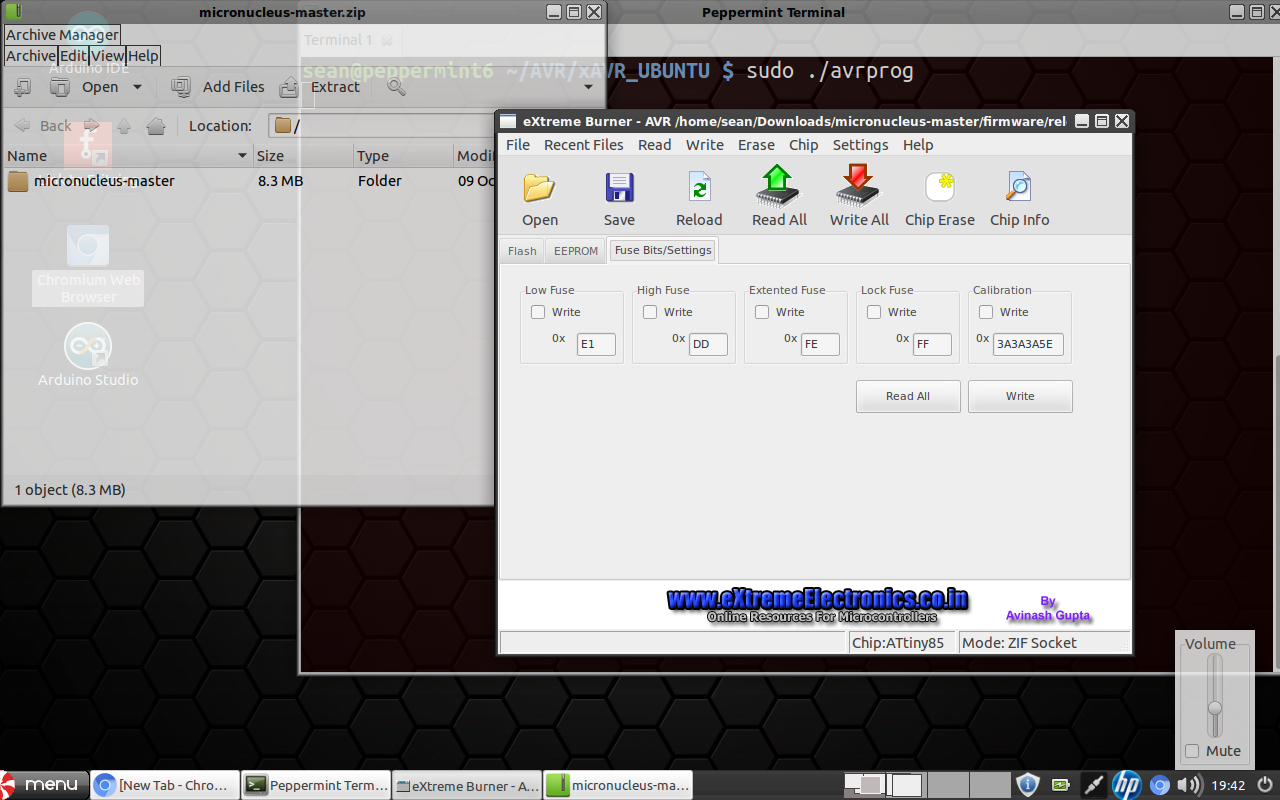Open the Archive menu in Archive Manager
Viewport: 1280px width, 800px height.
[31, 56]
